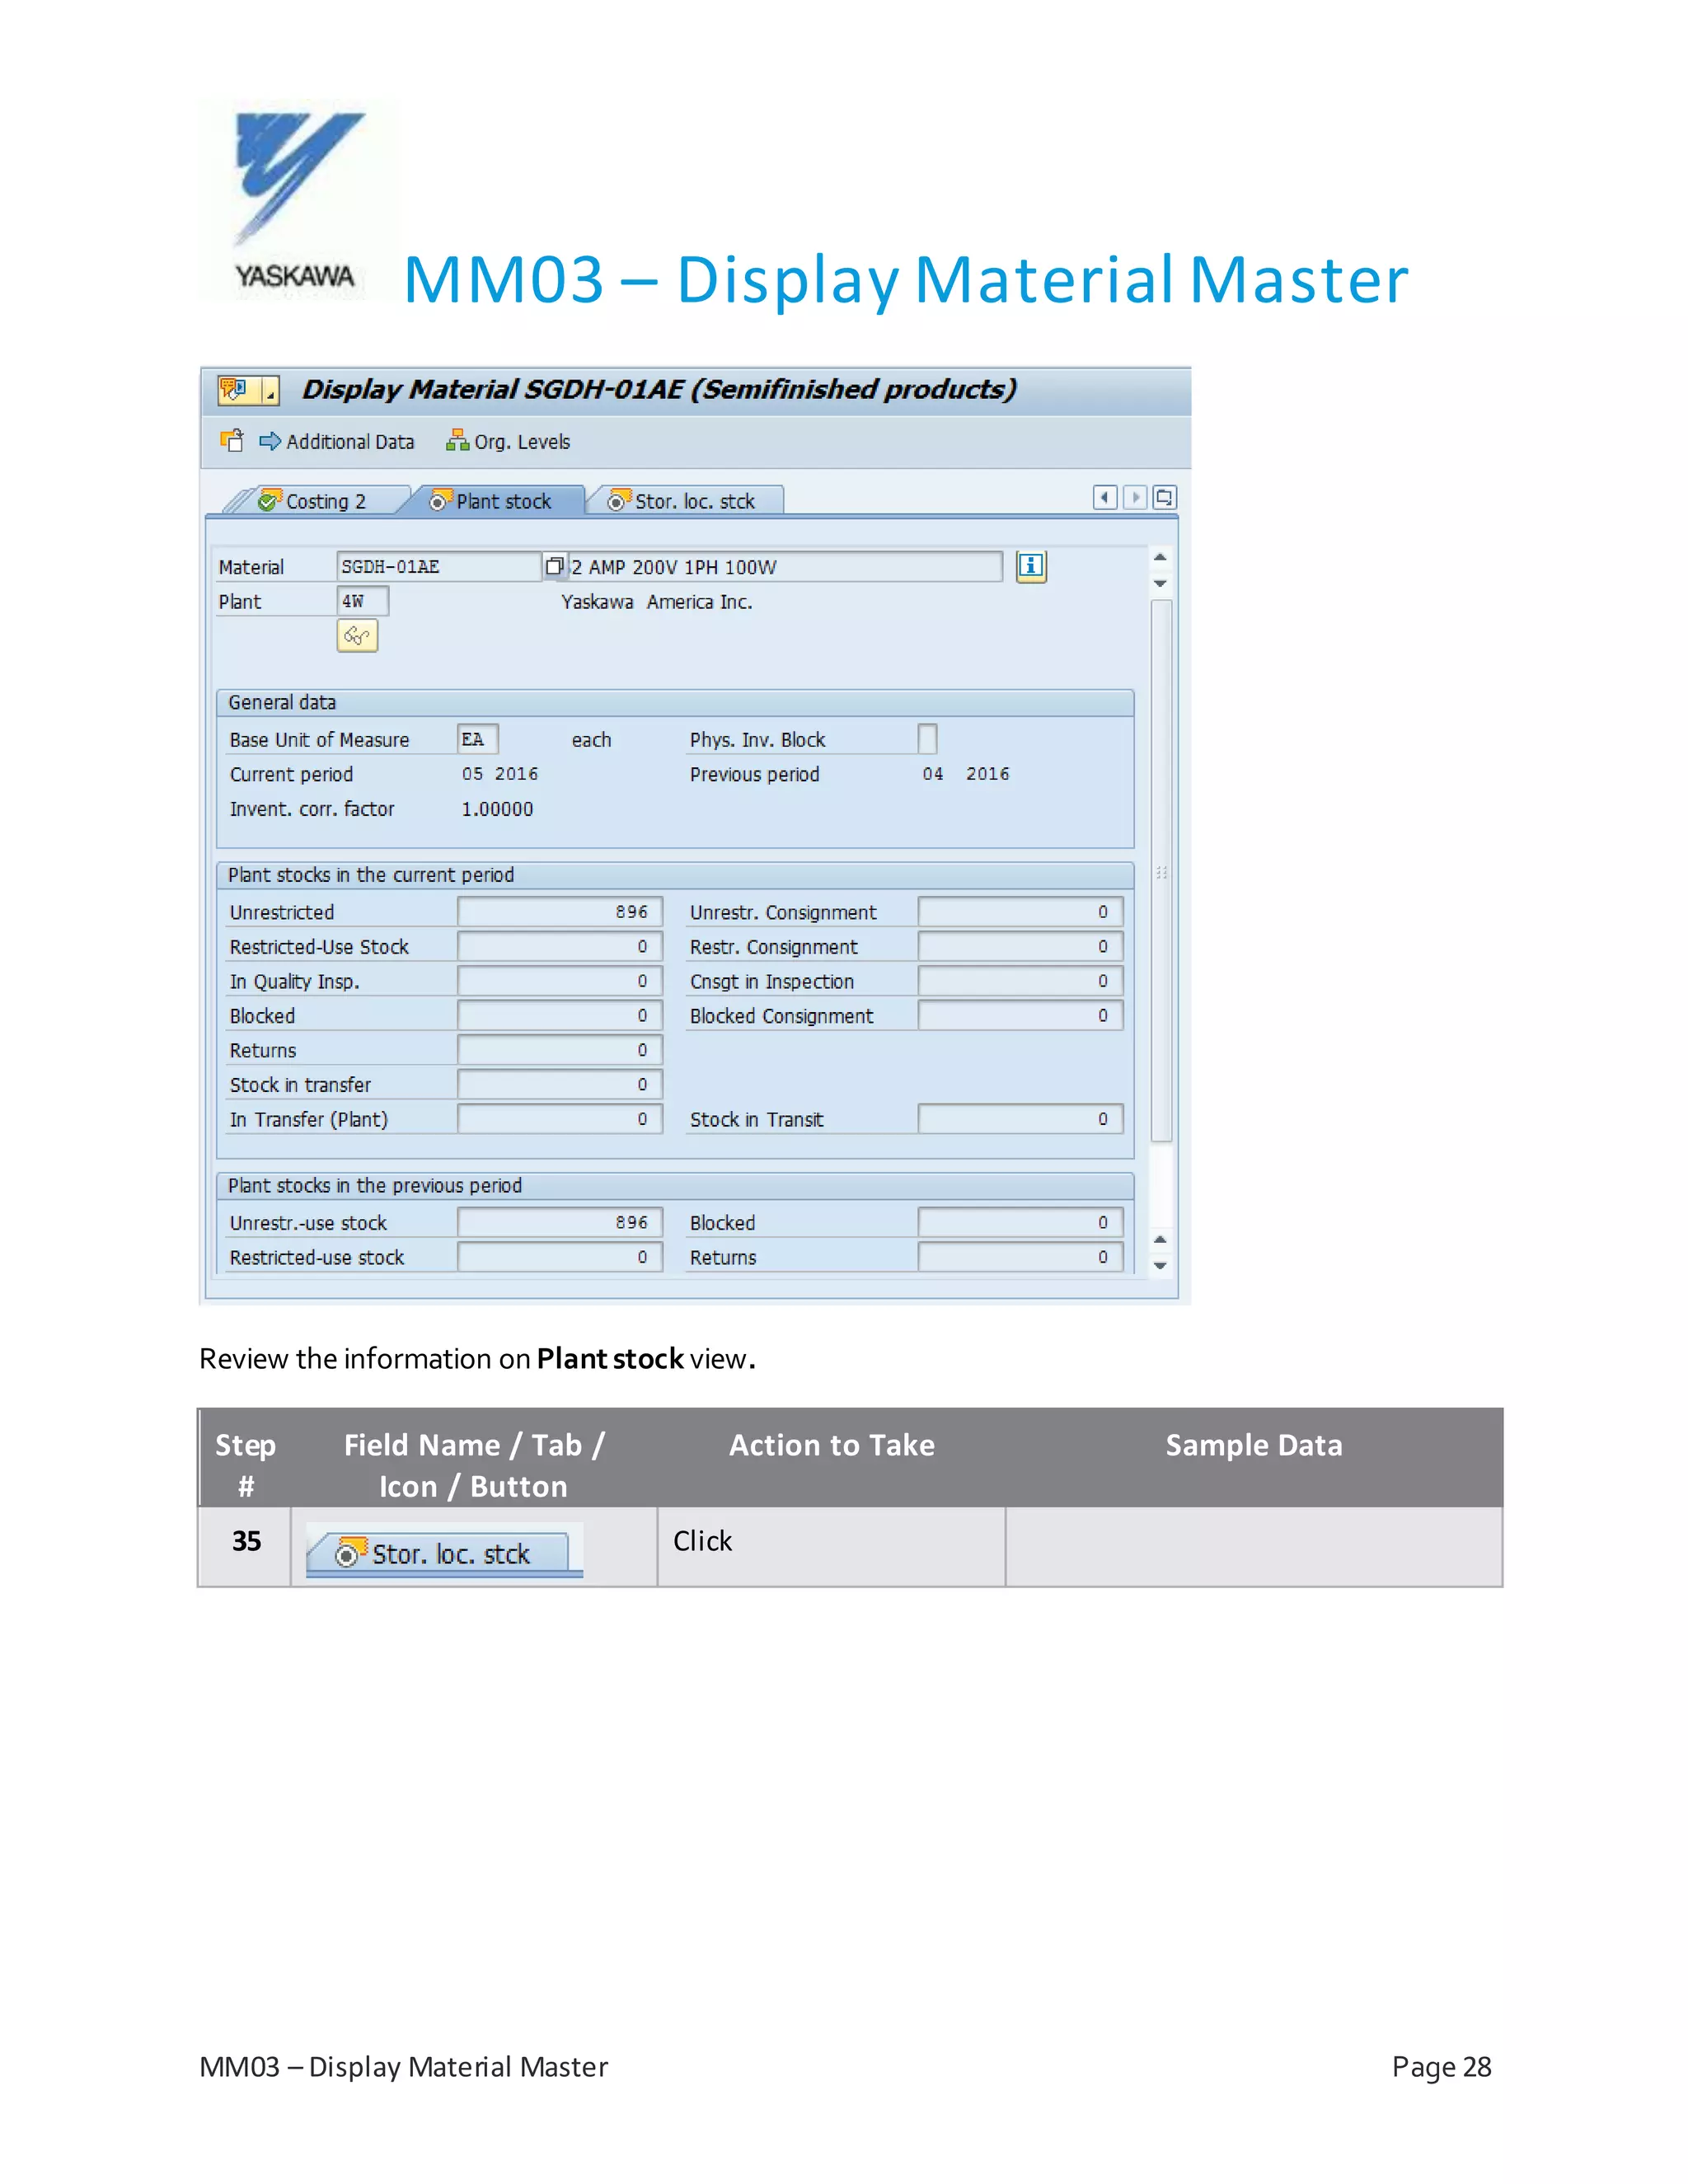The image size is (1688, 2184).
Task: Click the material search help icon
Action: pyautogui.click(x=555, y=566)
